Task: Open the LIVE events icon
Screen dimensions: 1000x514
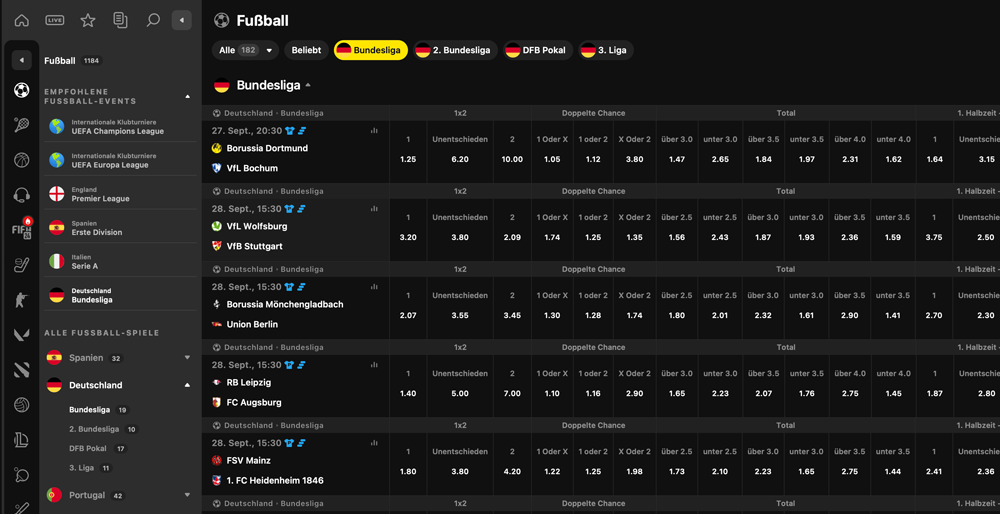Action: pyautogui.click(x=55, y=20)
